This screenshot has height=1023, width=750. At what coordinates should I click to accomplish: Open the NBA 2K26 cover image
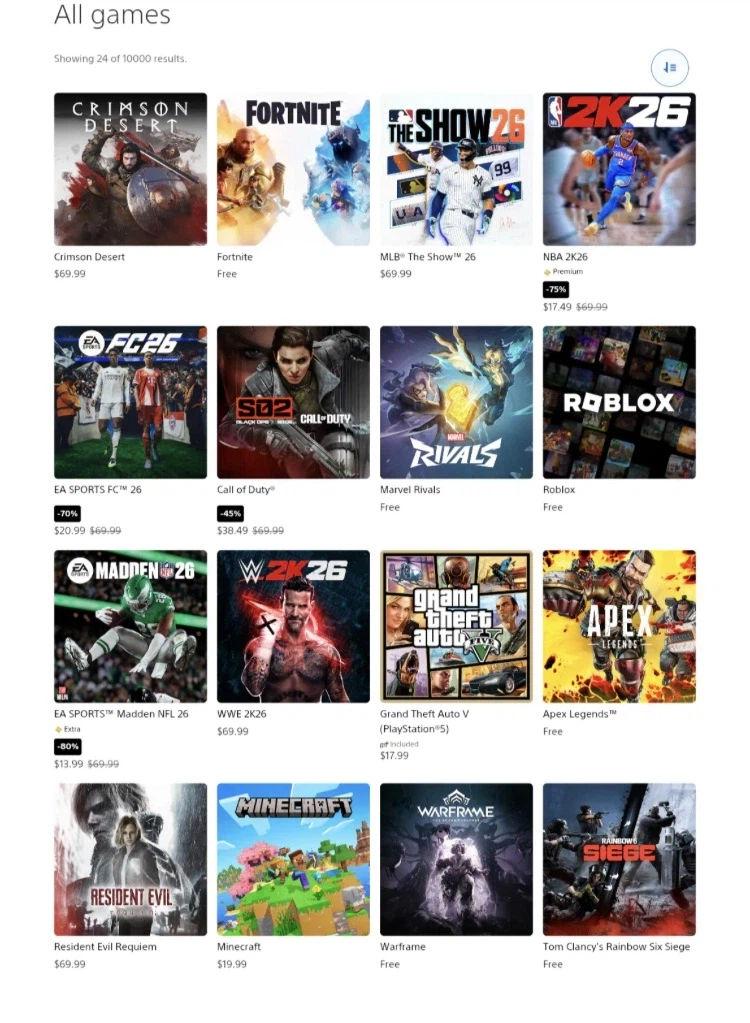620,169
